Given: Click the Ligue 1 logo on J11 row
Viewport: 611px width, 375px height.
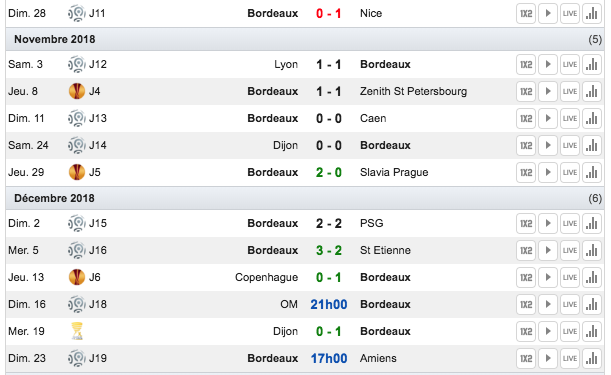Looking at the screenshot, I should 77,13.
